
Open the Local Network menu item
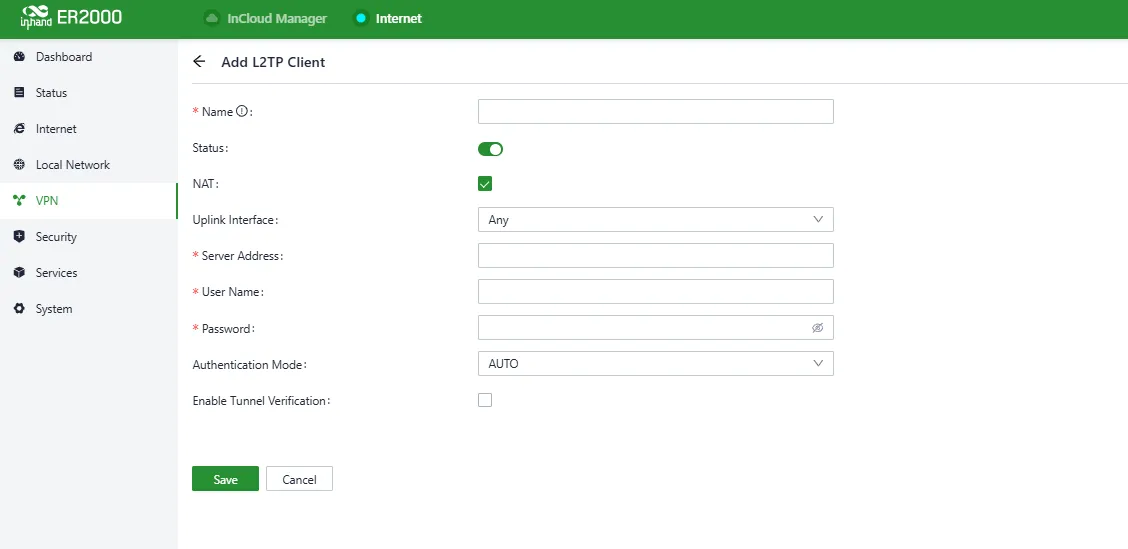88,165
